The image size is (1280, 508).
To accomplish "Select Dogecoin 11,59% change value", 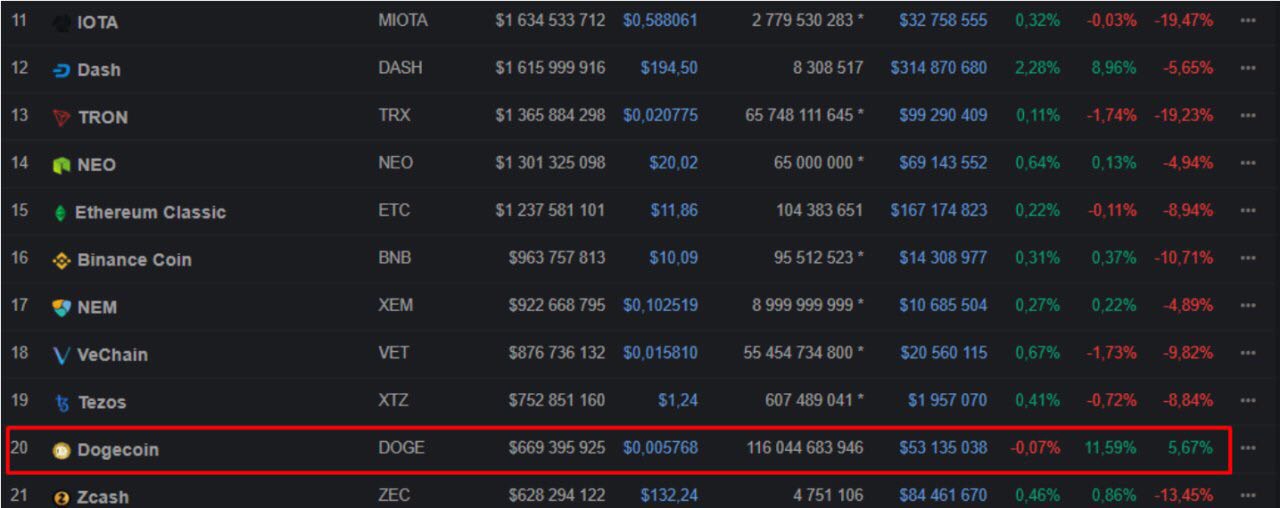I will tap(1111, 448).
